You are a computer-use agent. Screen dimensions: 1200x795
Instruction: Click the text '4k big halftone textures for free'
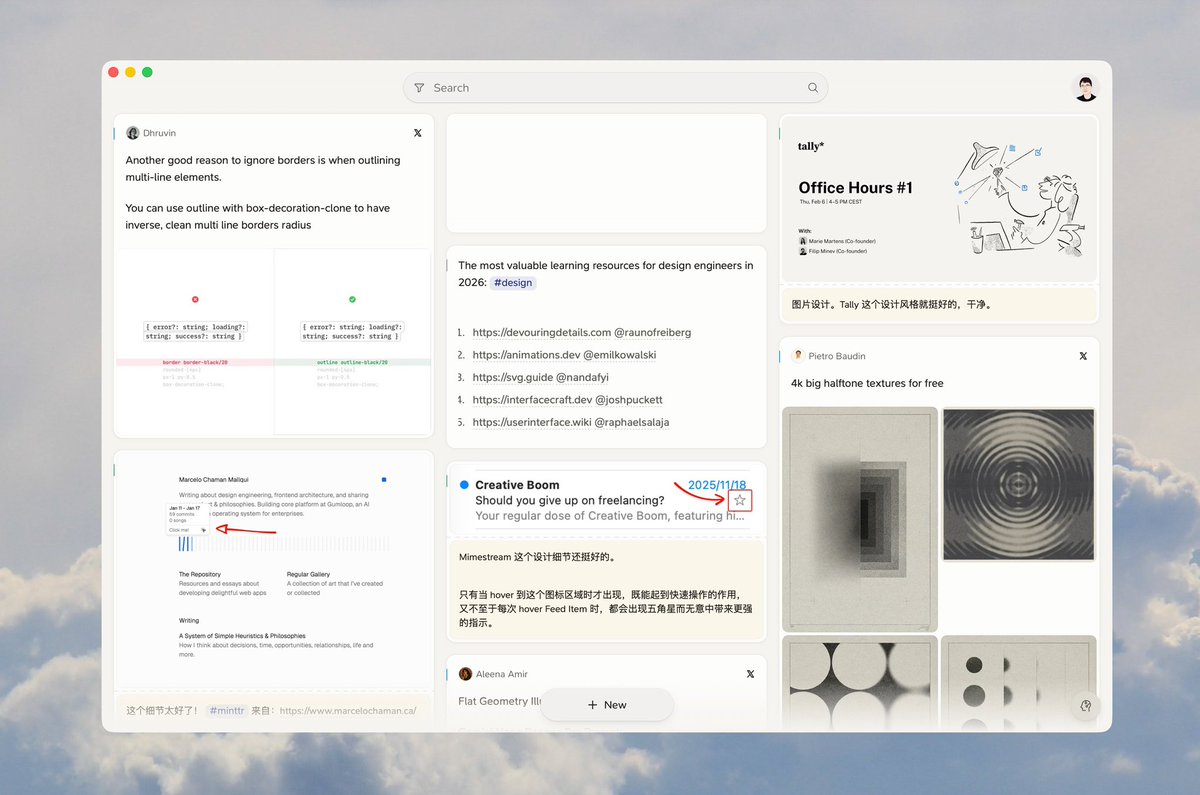(x=867, y=383)
